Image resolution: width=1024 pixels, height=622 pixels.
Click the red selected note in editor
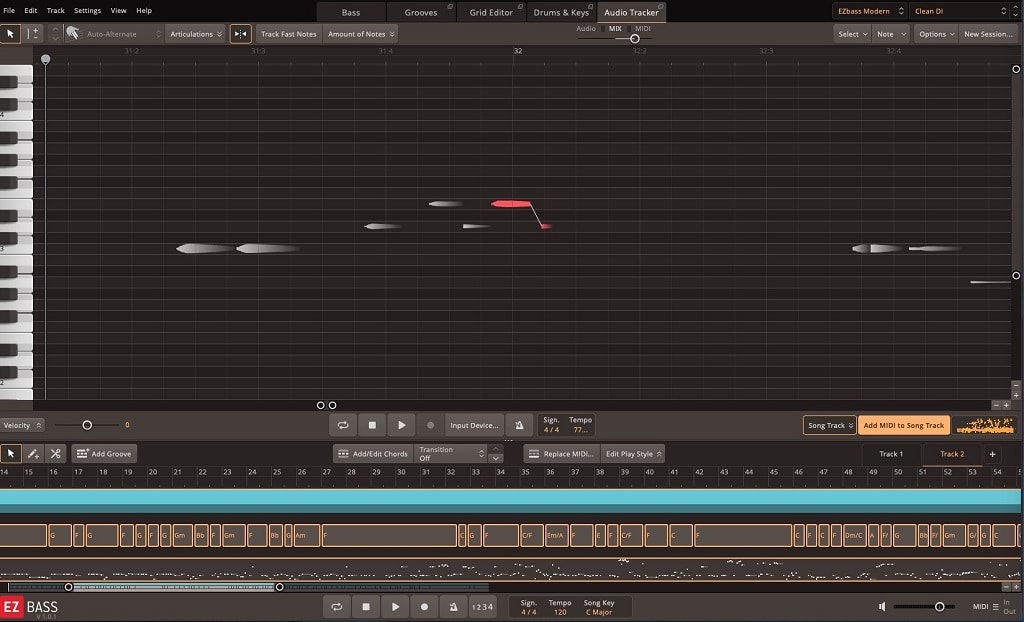coord(511,204)
